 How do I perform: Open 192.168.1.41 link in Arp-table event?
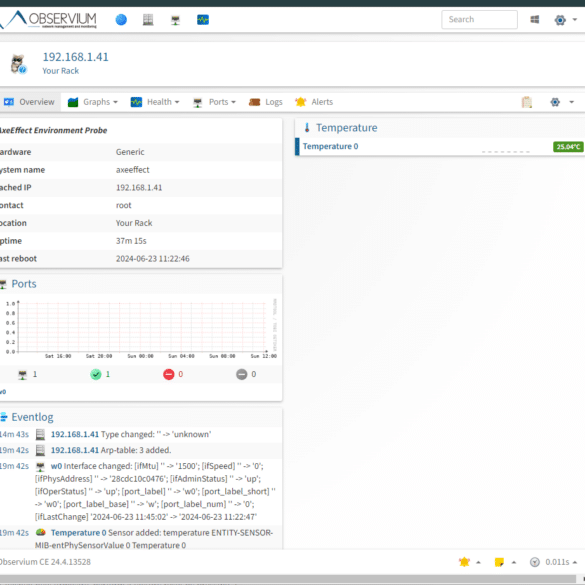(75, 450)
